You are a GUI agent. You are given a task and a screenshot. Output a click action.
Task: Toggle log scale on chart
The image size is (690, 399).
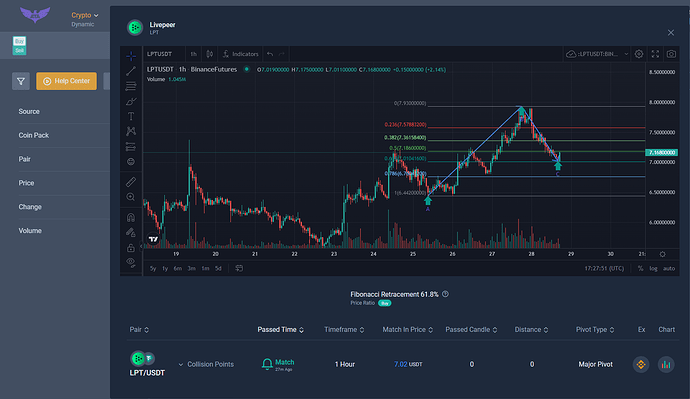pos(653,268)
